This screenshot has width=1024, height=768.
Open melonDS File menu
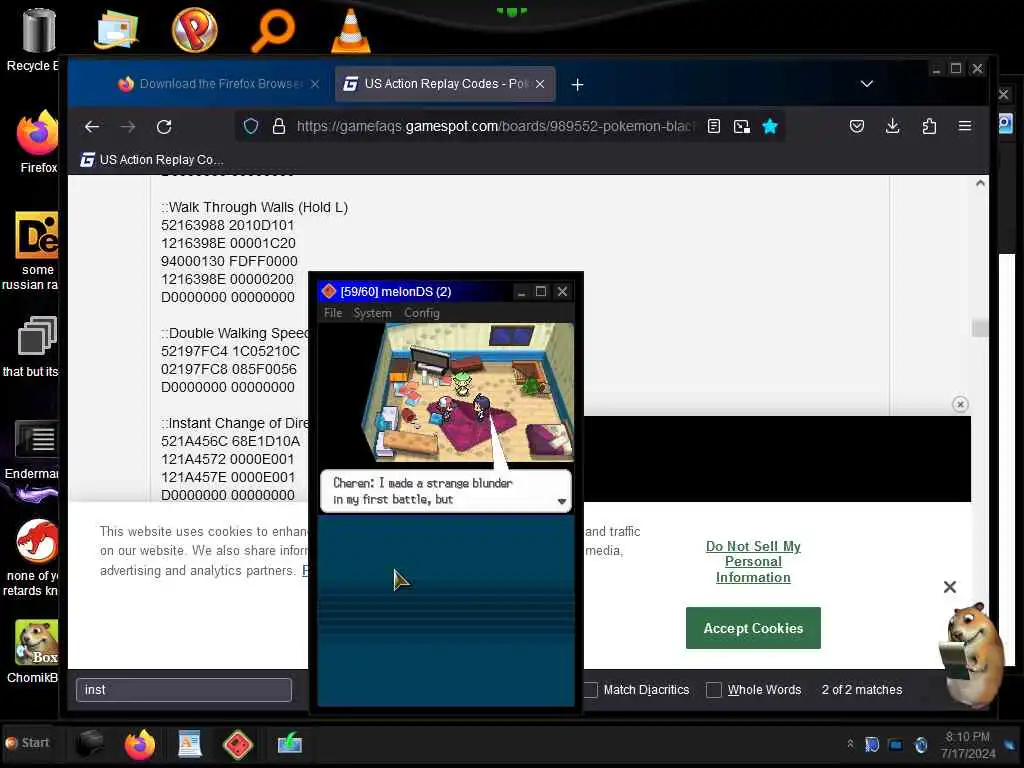pos(332,313)
